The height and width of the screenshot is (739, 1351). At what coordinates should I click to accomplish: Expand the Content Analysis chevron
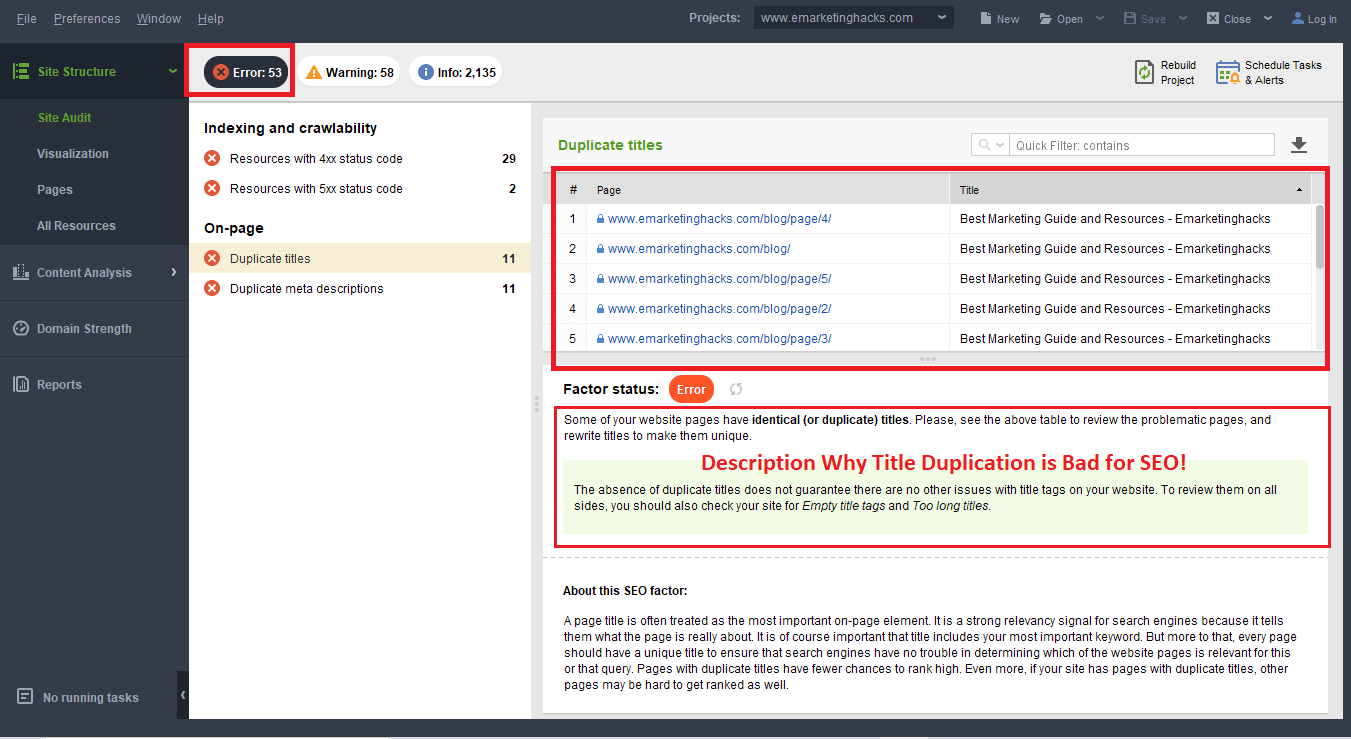coord(174,272)
